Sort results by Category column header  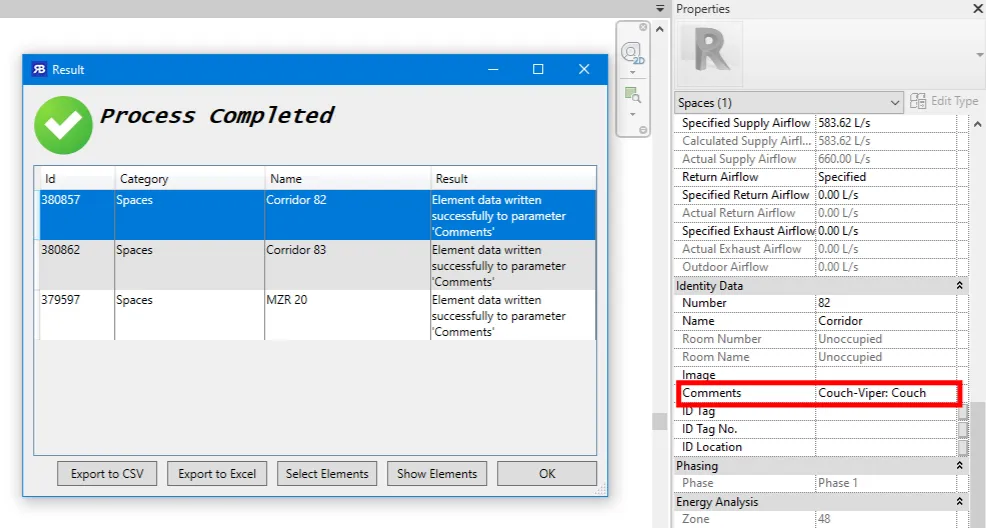click(x=190, y=179)
